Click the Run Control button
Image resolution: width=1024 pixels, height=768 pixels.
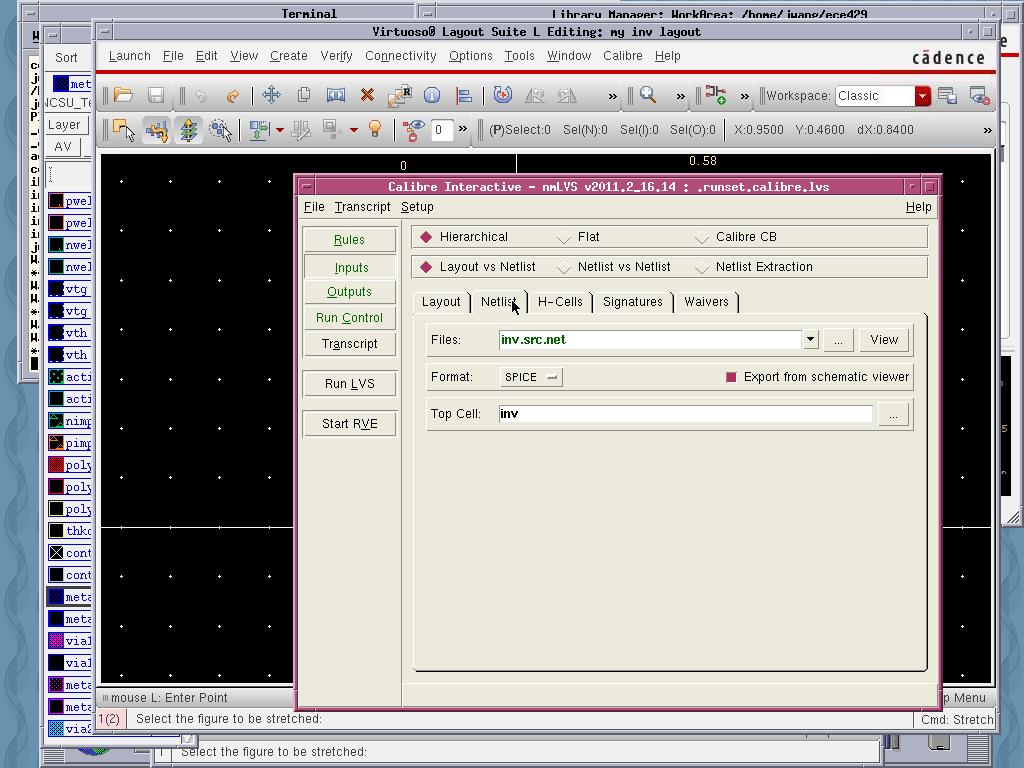350,318
